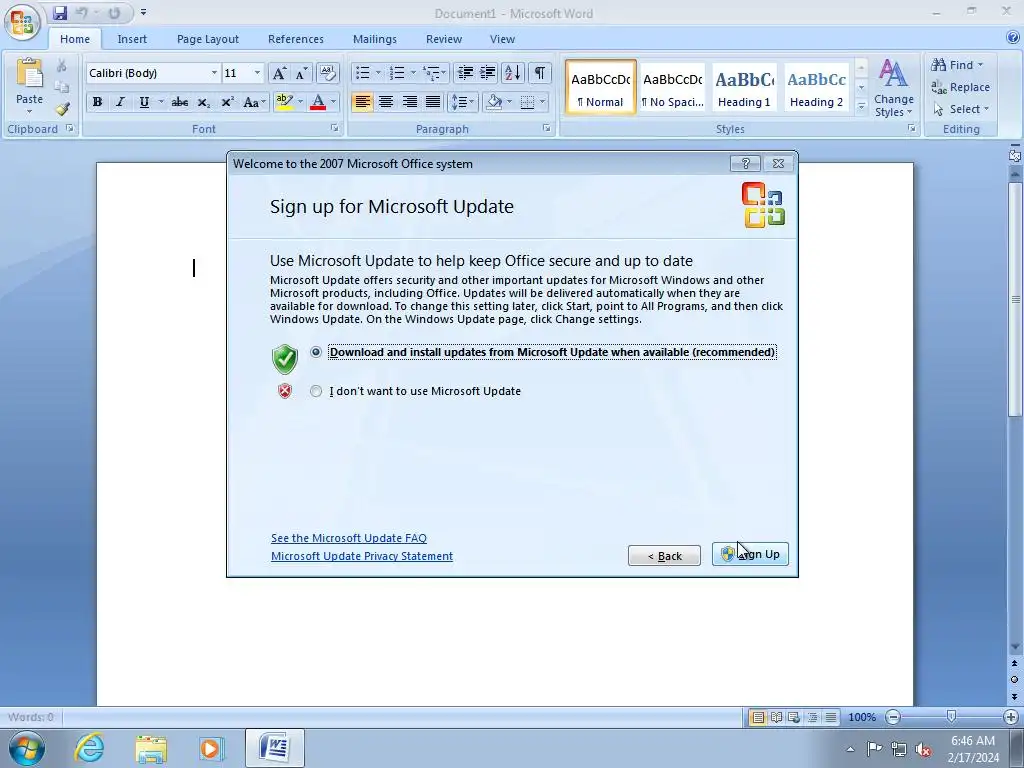
Task: Click Replace in the Editing group
Action: click(960, 87)
